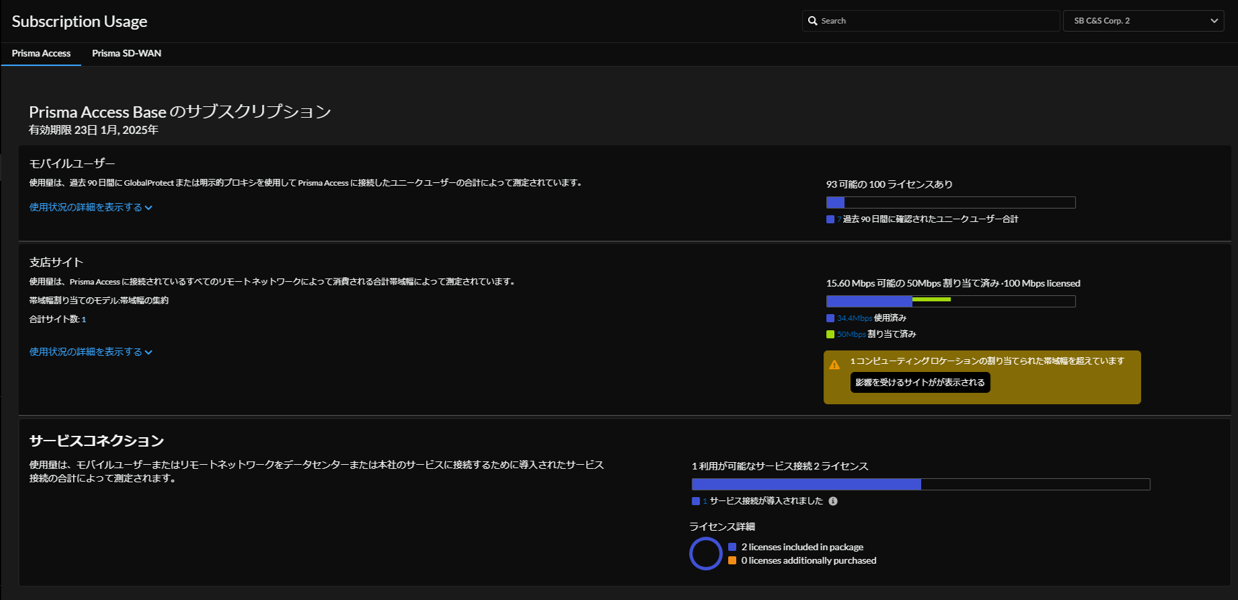Click the service connection count 1 link

click(x=705, y=501)
